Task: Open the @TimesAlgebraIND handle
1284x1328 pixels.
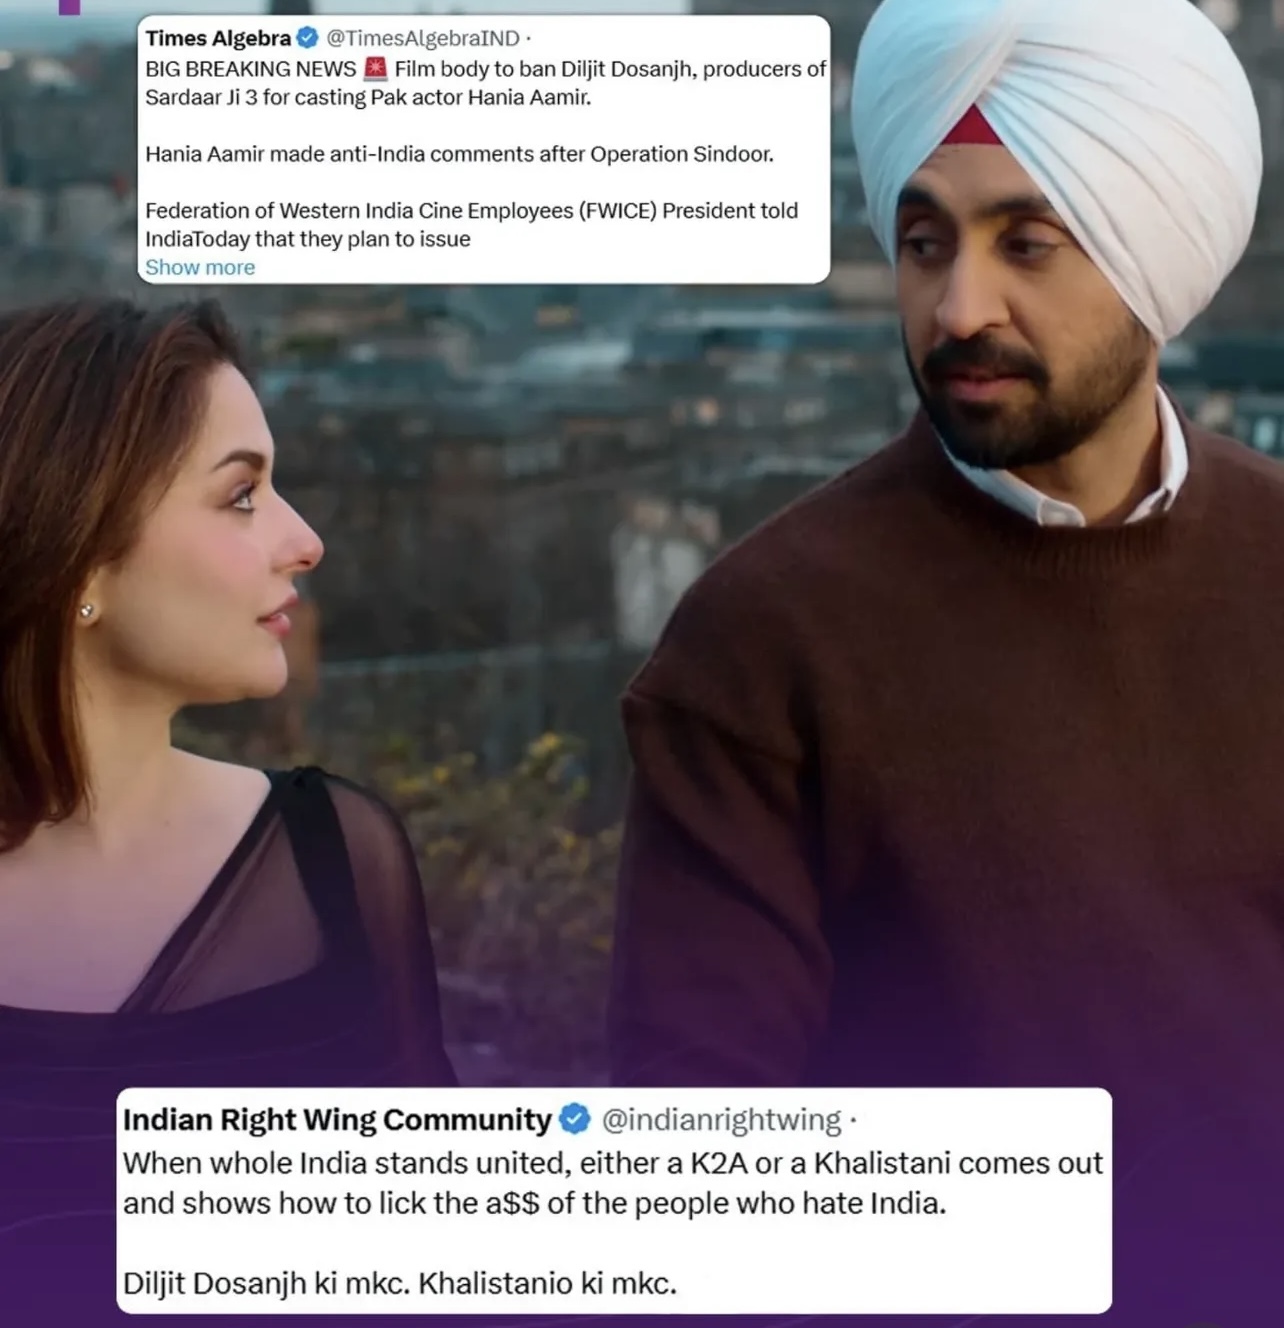Action: click(423, 38)
